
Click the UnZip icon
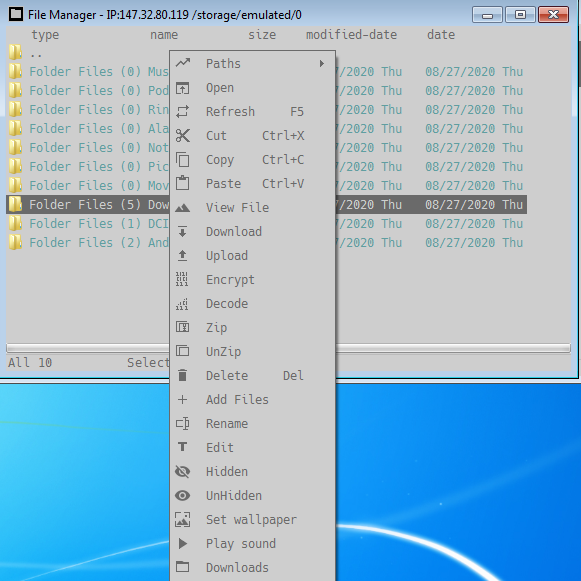tap(183, 351)
